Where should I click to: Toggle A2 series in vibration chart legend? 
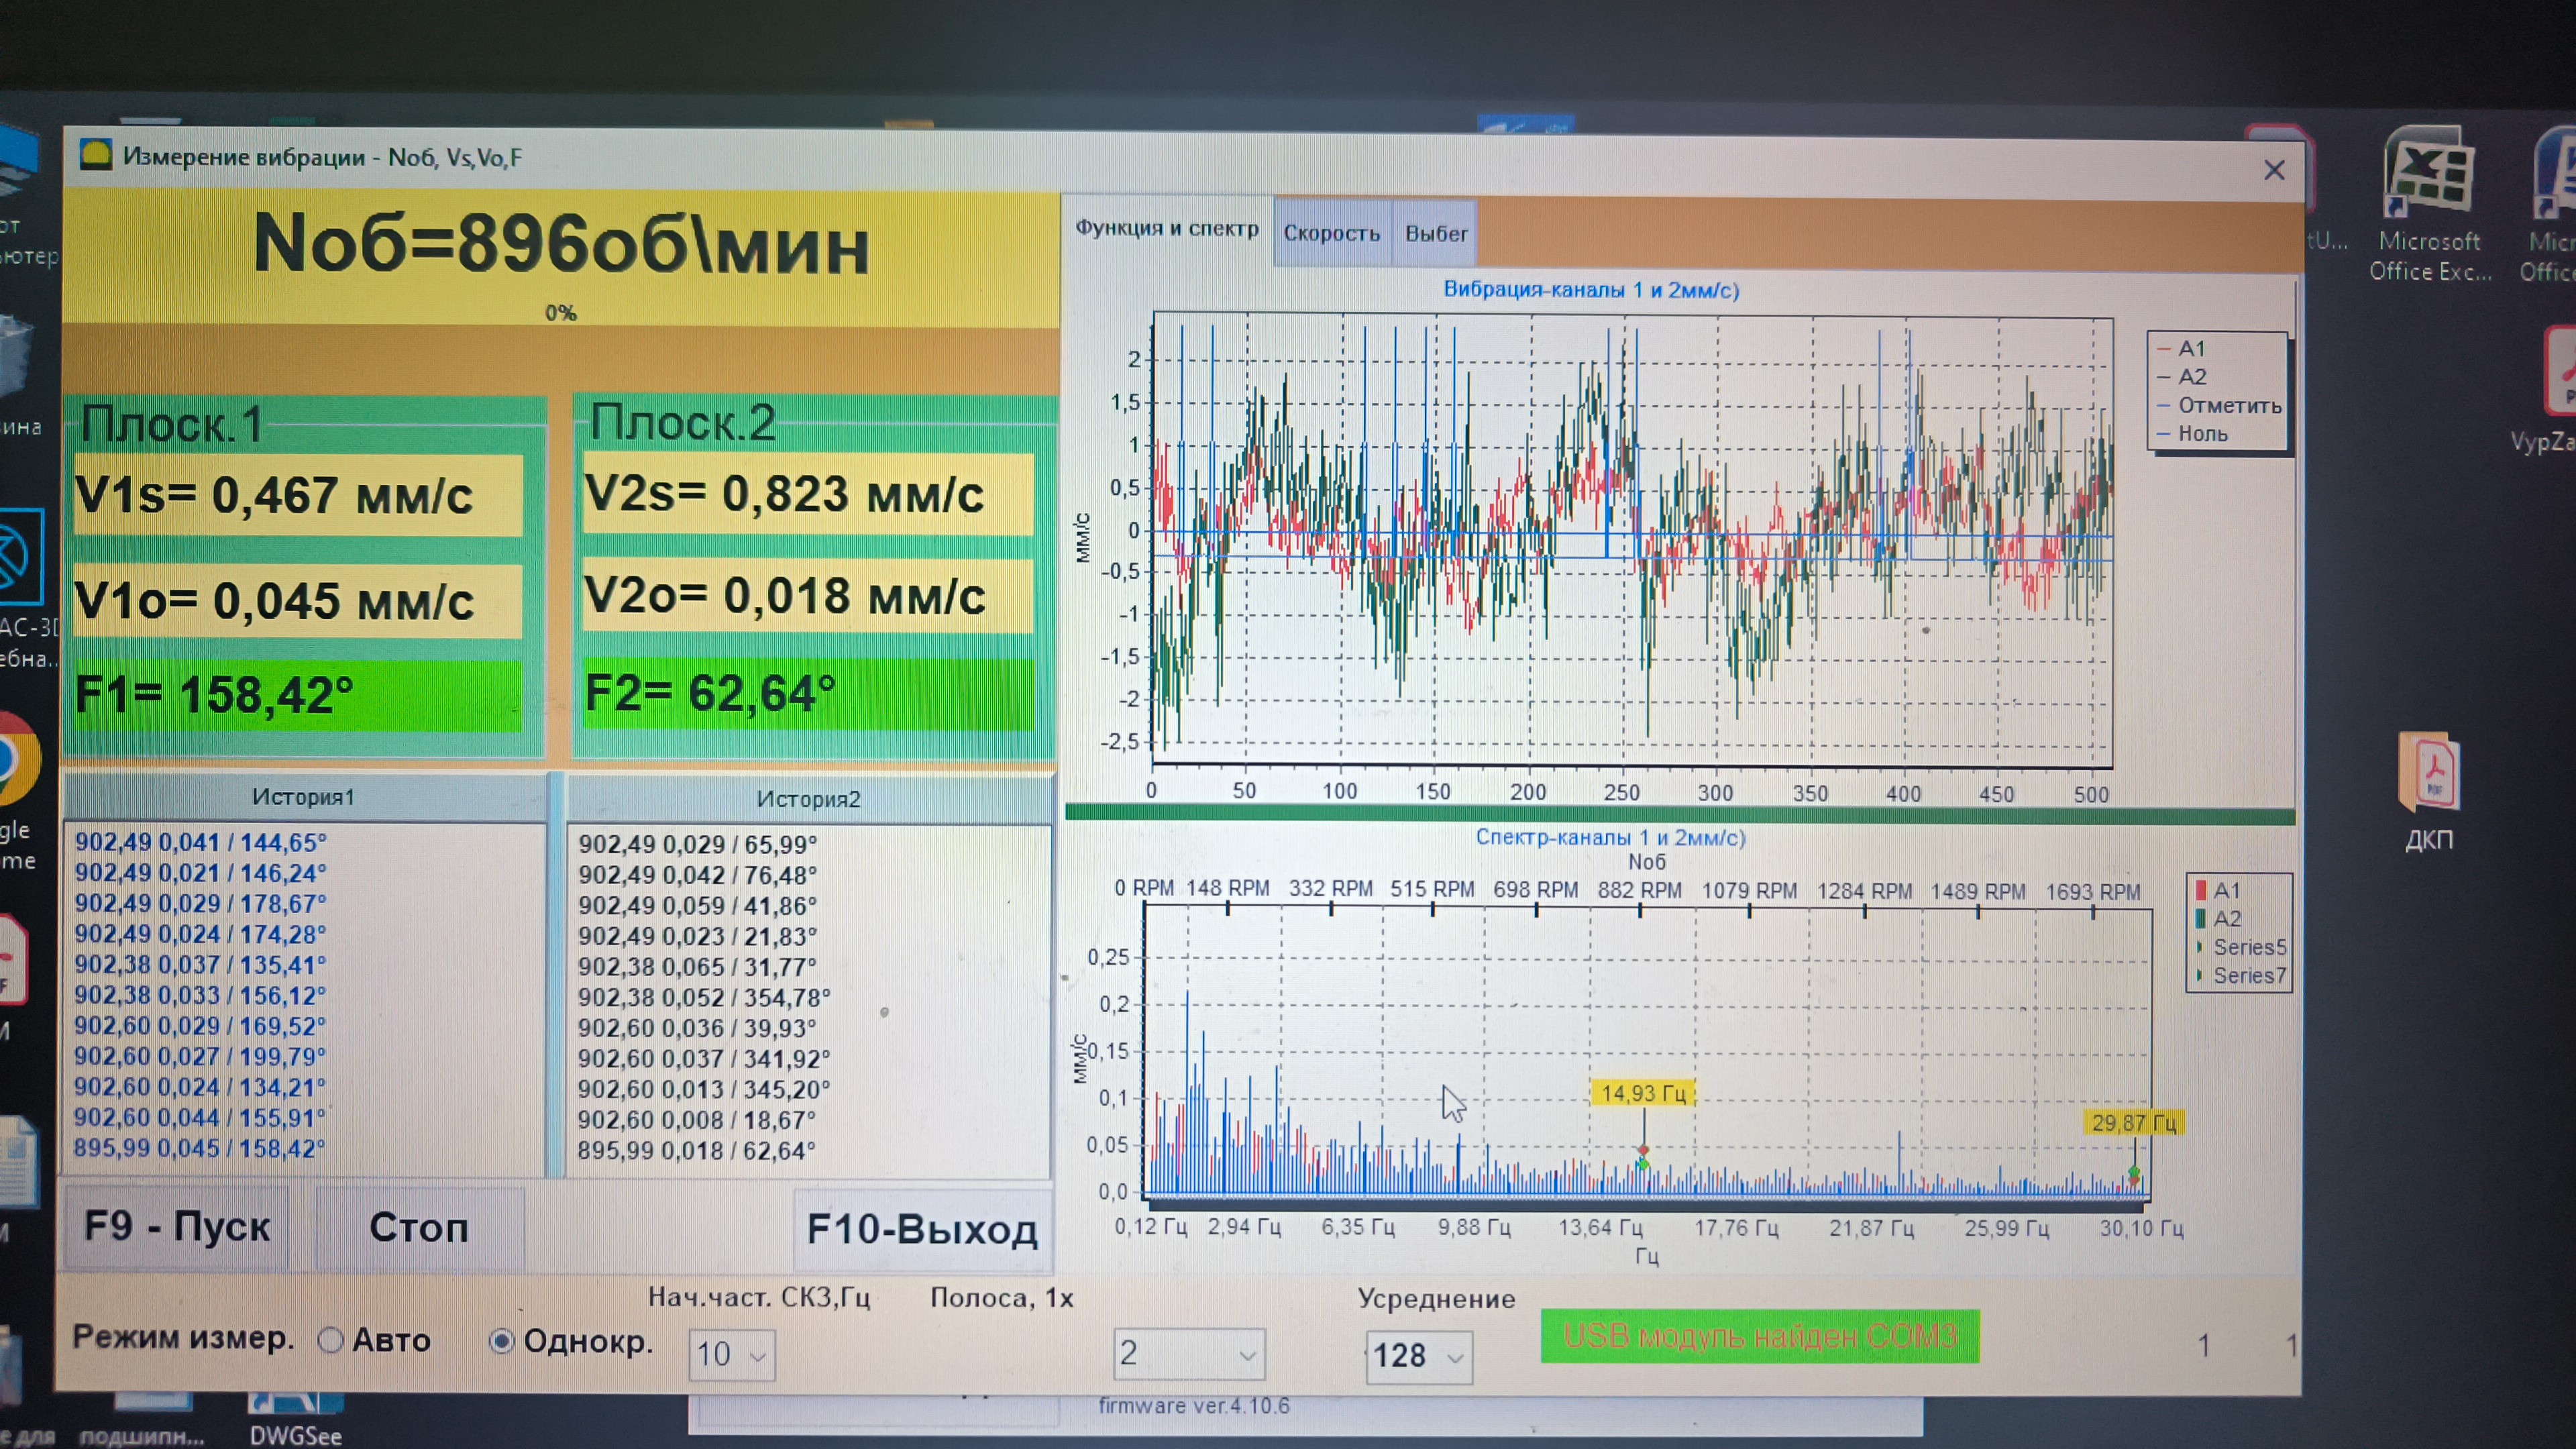click(2181, 376)
